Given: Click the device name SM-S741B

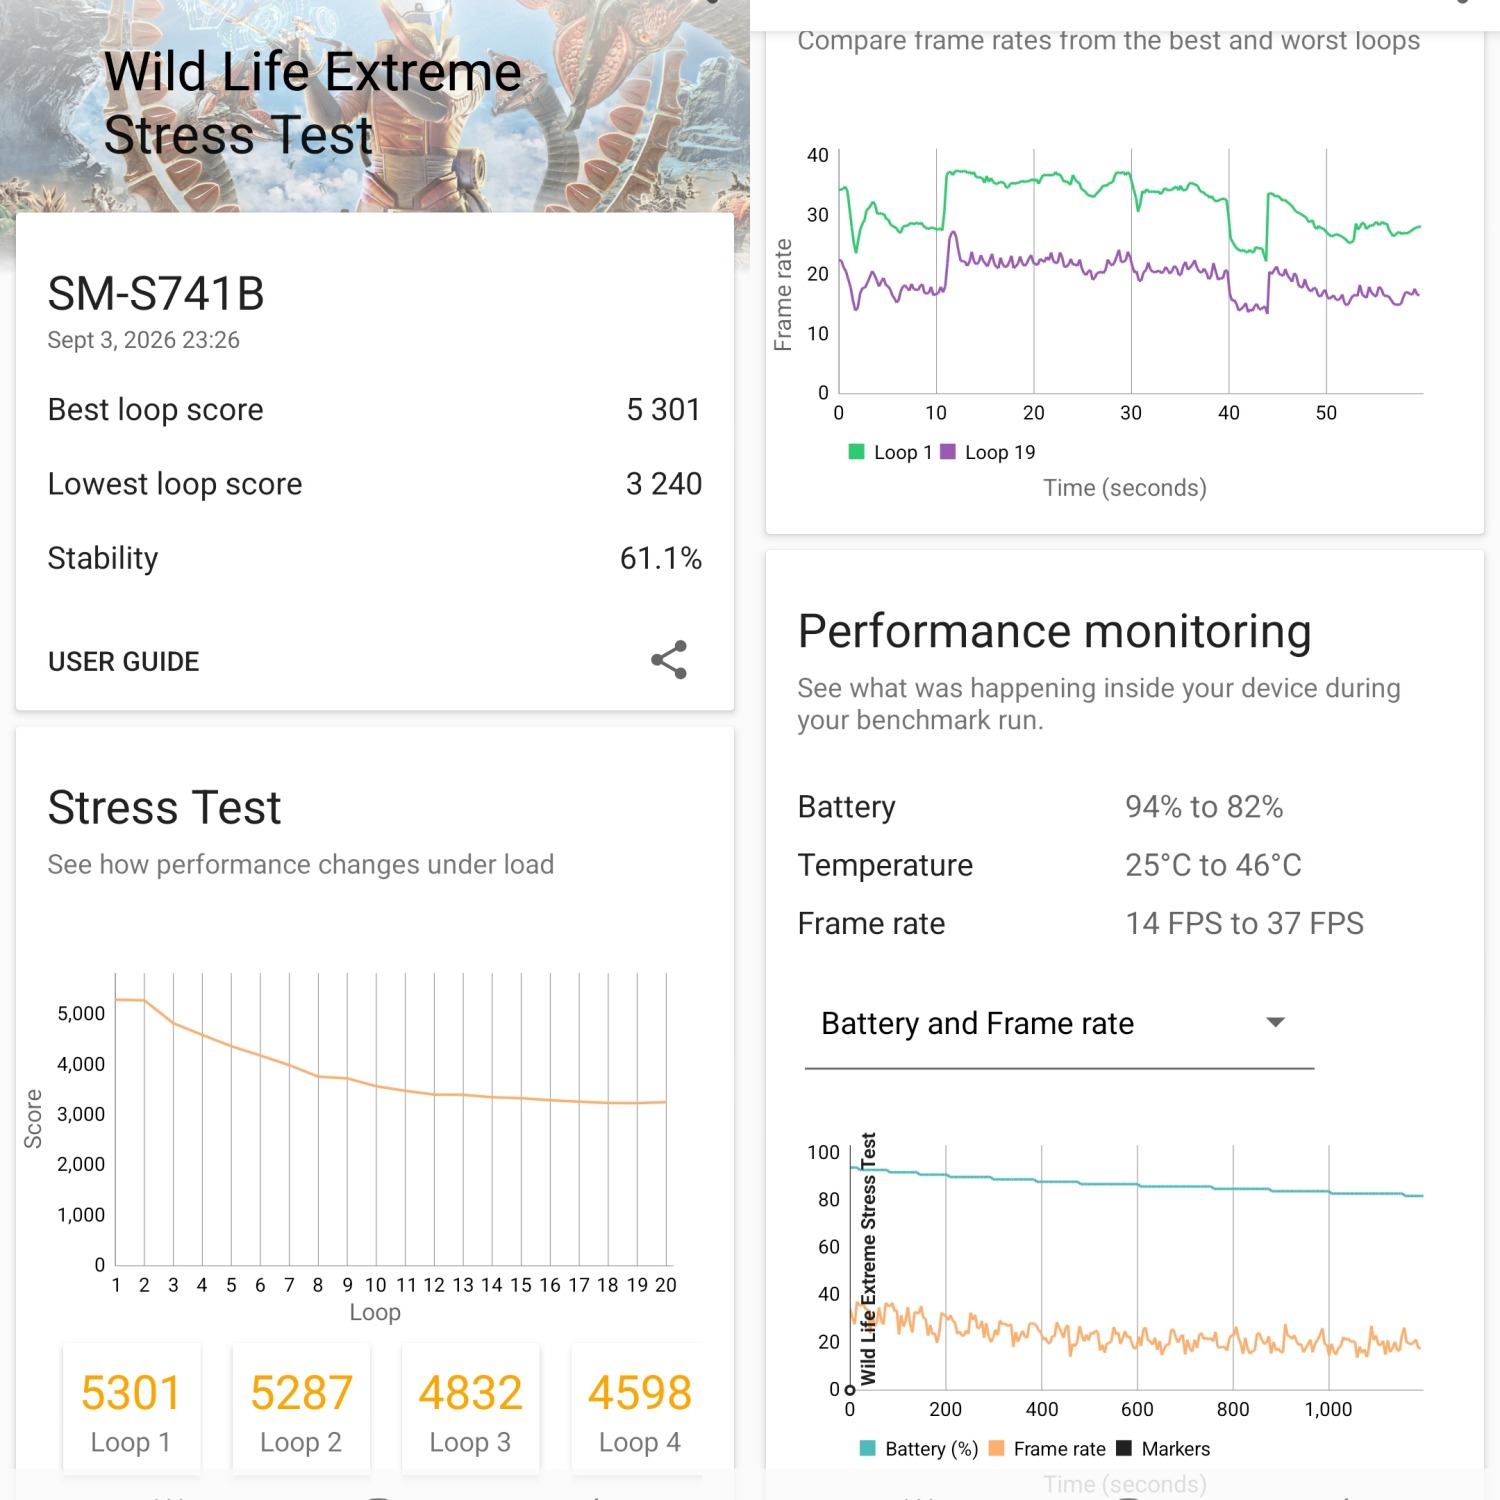Looking at the screenshot, I should pos(156,294).
